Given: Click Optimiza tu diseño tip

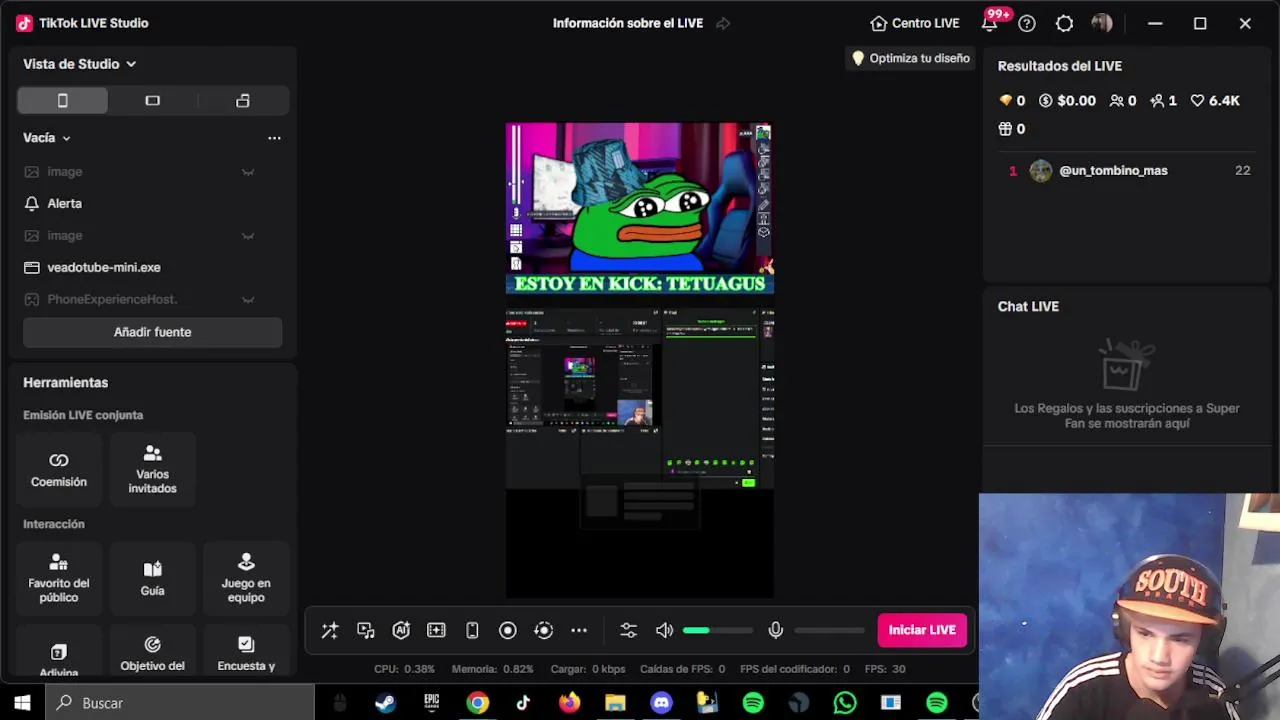Looking at the screenshot, I should pos(910,58).
